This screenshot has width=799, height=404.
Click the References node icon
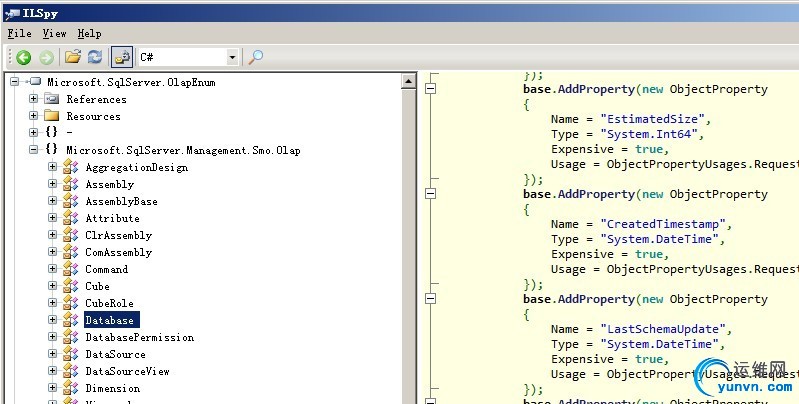coord(52,99)
